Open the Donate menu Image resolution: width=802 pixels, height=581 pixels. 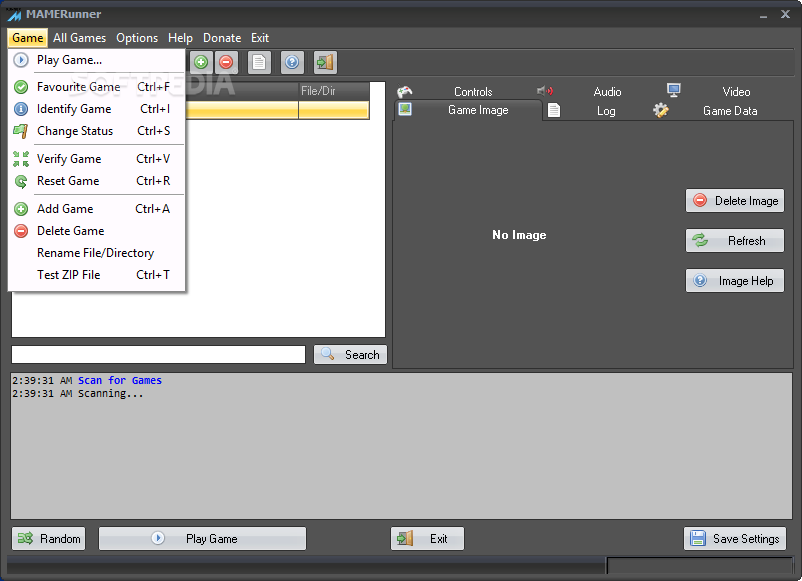click(x=222, y=38)
